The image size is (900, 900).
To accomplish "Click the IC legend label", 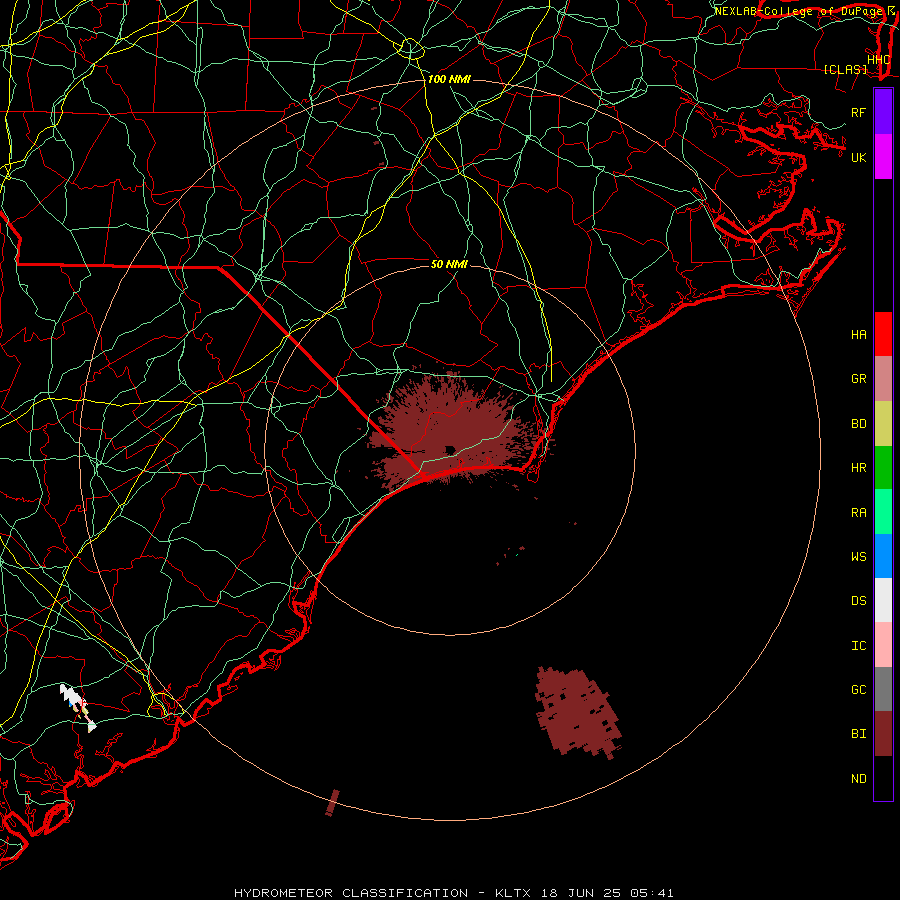I will tap(858, 646).
